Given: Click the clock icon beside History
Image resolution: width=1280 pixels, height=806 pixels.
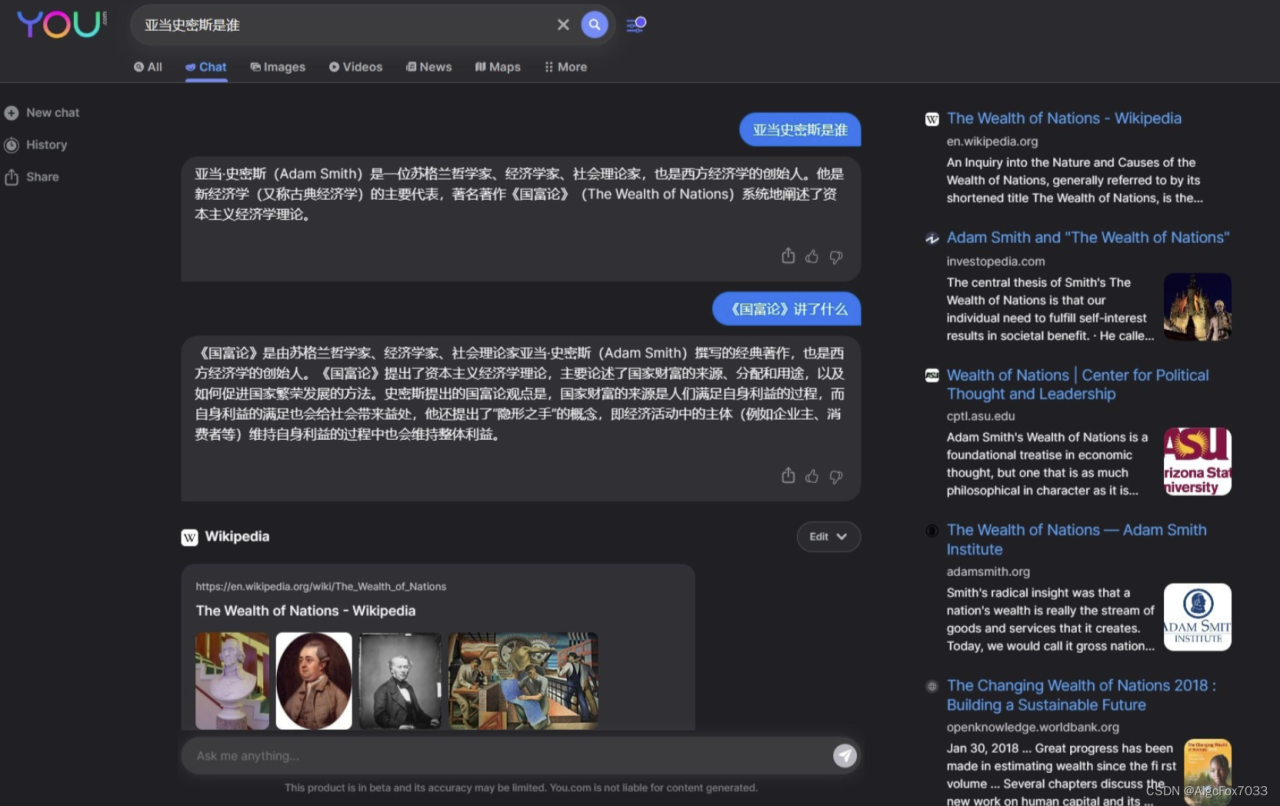Looking at the screenshot, I should (11, 145).
